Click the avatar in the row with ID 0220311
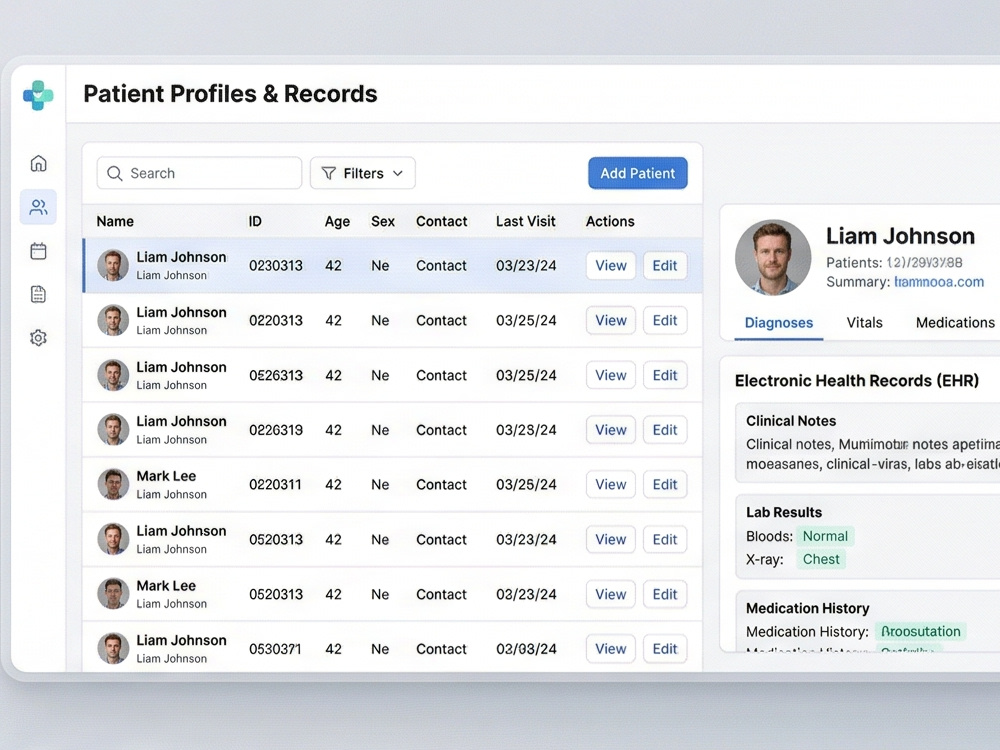 tap(113, 485)
